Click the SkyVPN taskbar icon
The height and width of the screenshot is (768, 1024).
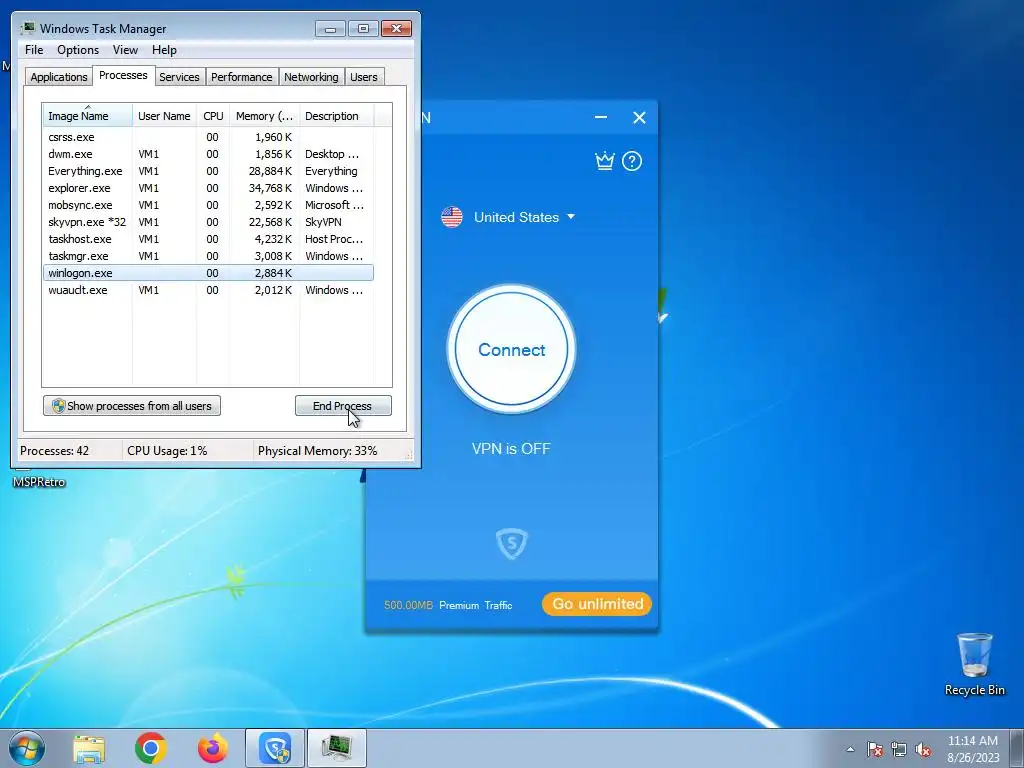click(x=275, y=748)
